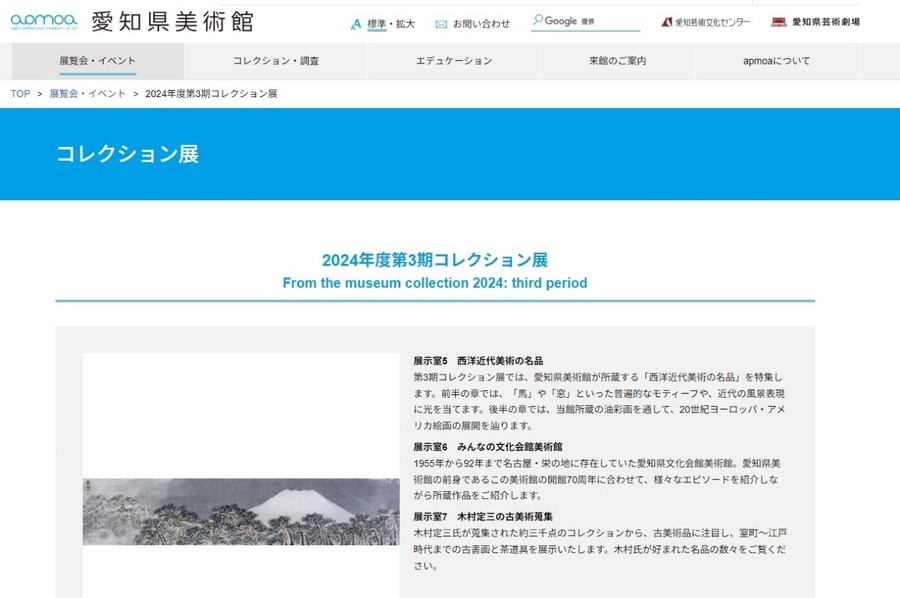Click the 愛知芸術文化センター triangle logo icon
Image resolution: width=900 pixels, height=598 pixels.
coord(667,21)
